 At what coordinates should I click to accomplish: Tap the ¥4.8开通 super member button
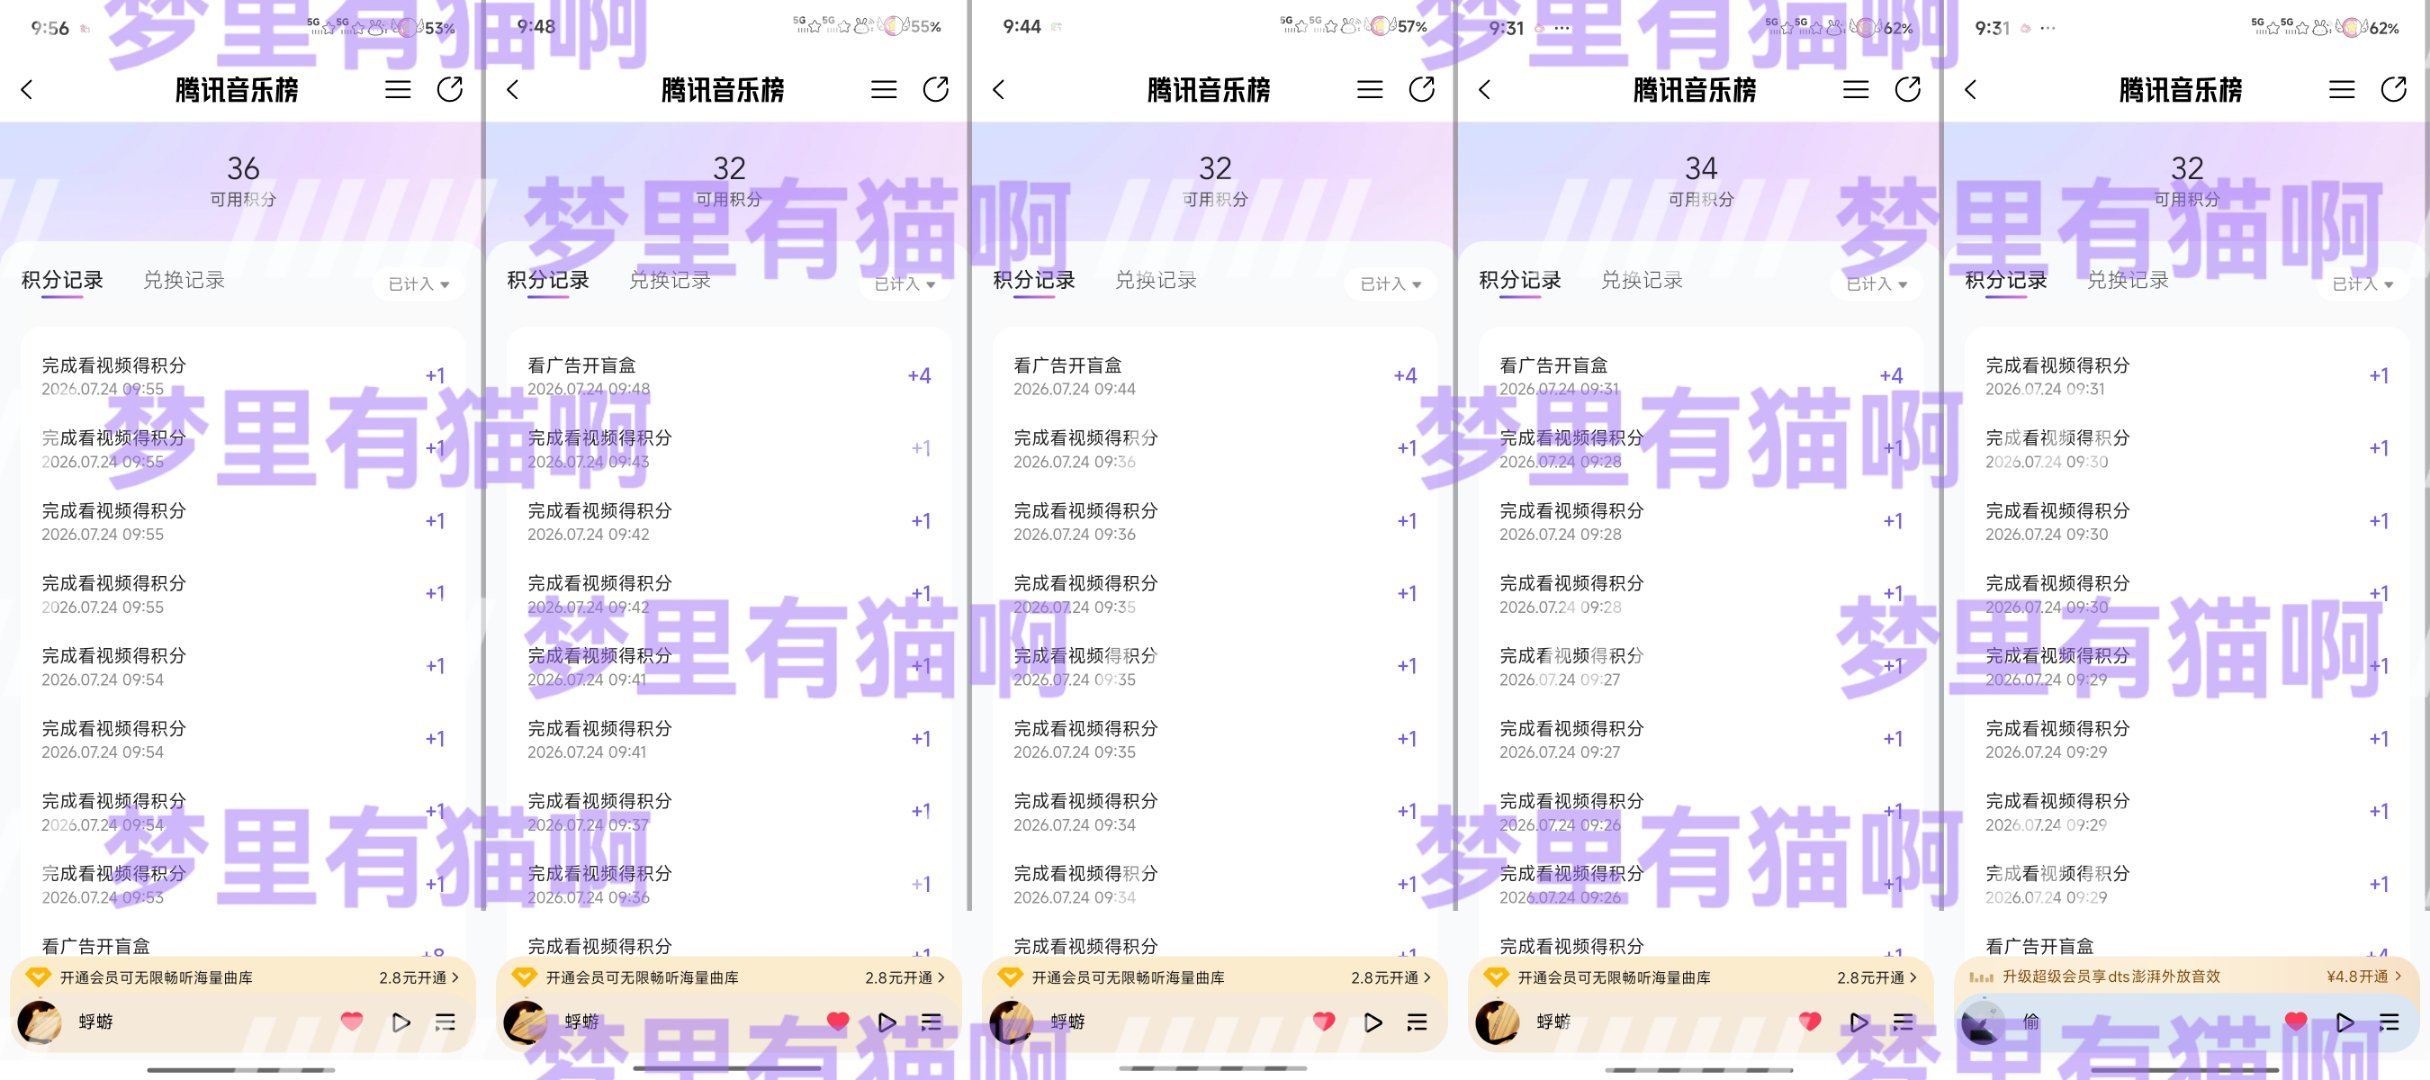[2364, 977]
